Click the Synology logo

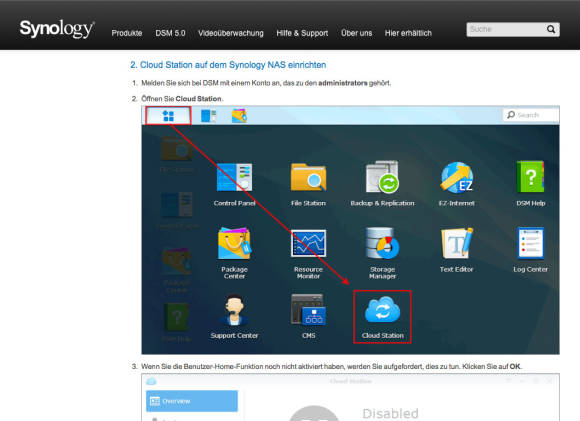[57, 28]
